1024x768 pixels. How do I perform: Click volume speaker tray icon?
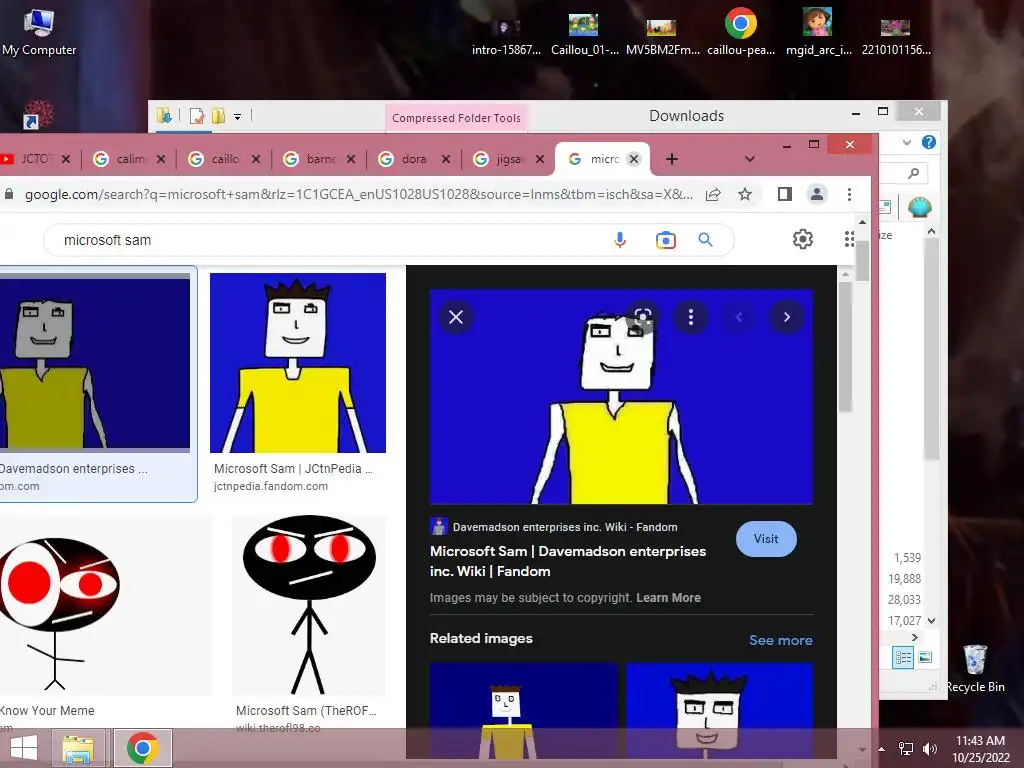929,749
